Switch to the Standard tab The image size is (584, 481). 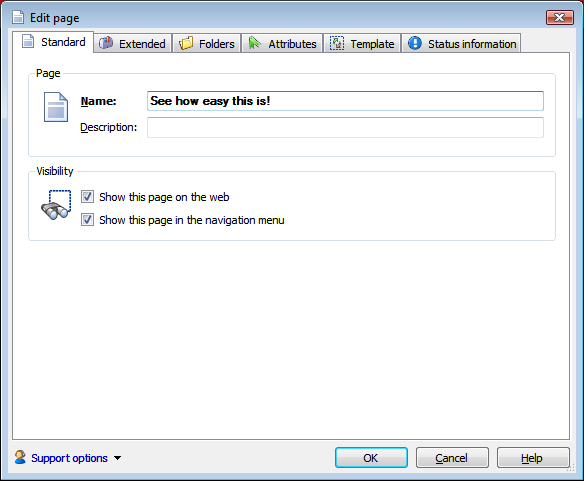click(53, 42)
